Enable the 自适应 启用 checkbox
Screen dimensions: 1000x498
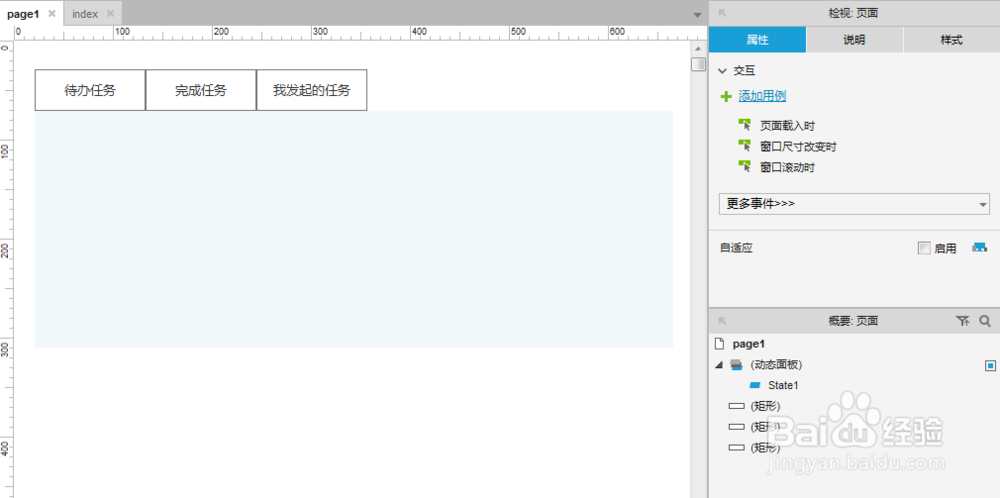click(x=923, y=249)
